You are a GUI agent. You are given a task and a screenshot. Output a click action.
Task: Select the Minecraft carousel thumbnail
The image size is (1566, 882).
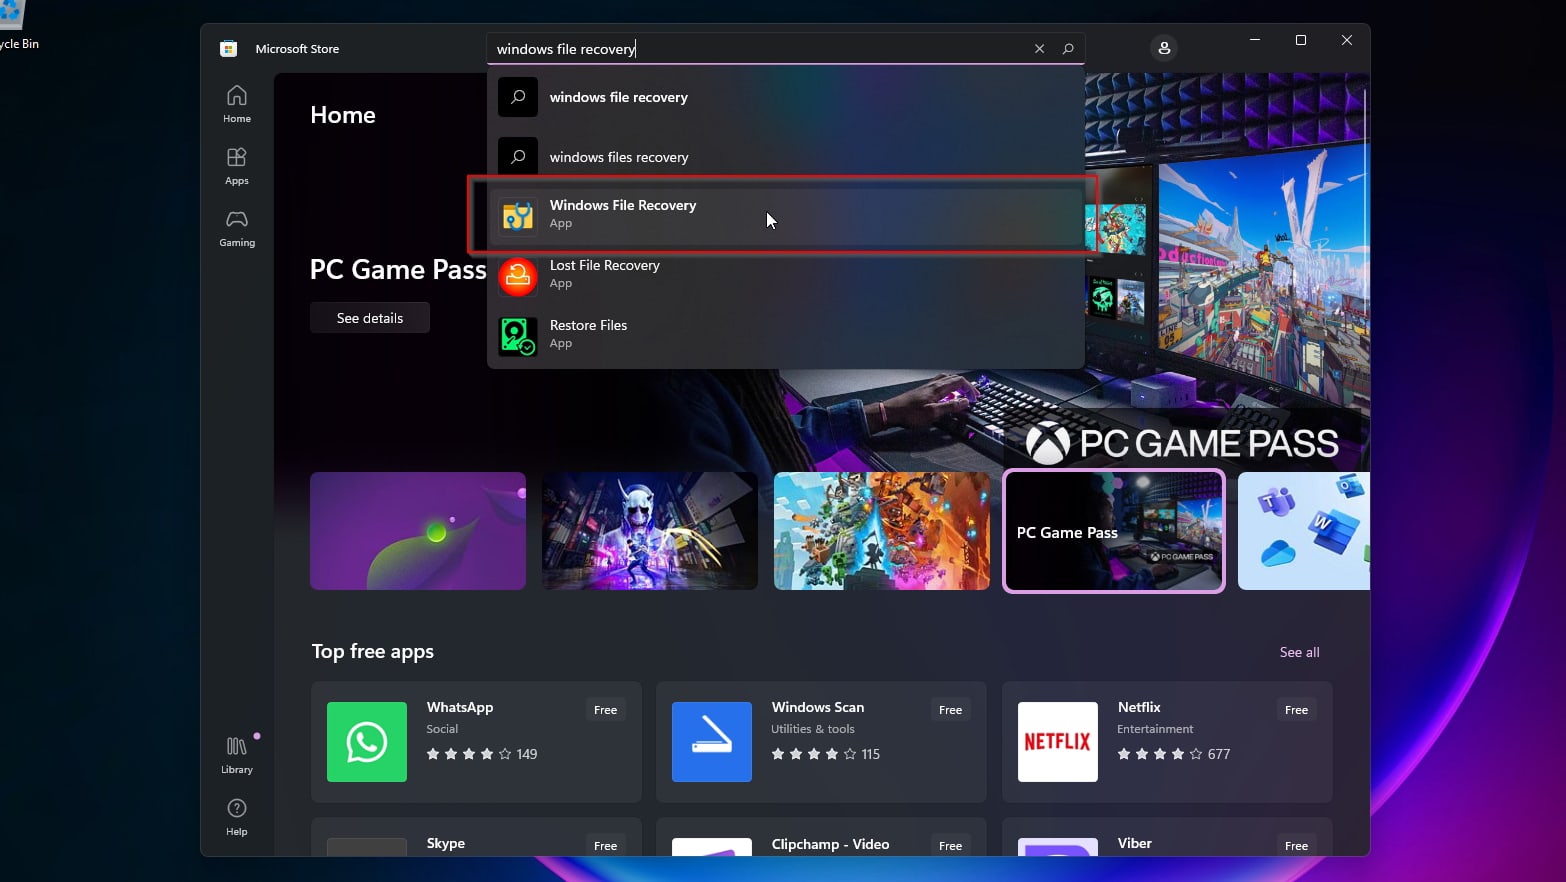882,531
